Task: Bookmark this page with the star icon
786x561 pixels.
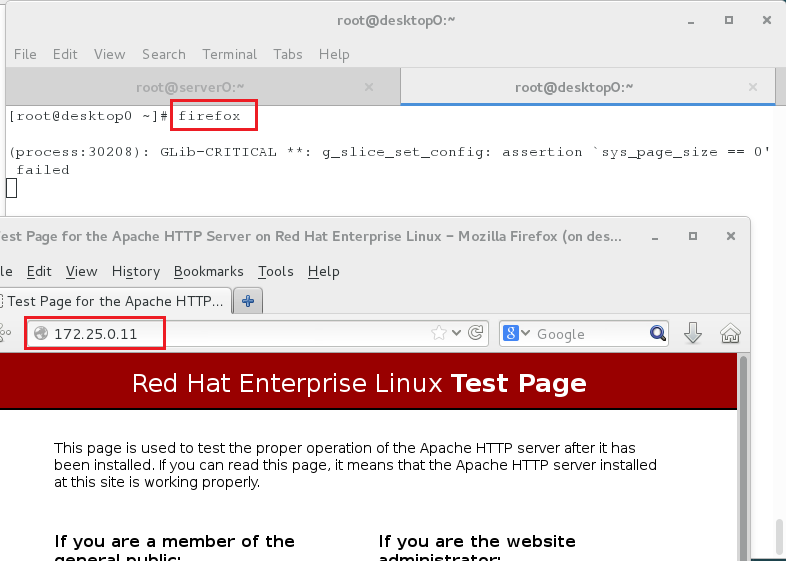Action: tap(439, 333)
